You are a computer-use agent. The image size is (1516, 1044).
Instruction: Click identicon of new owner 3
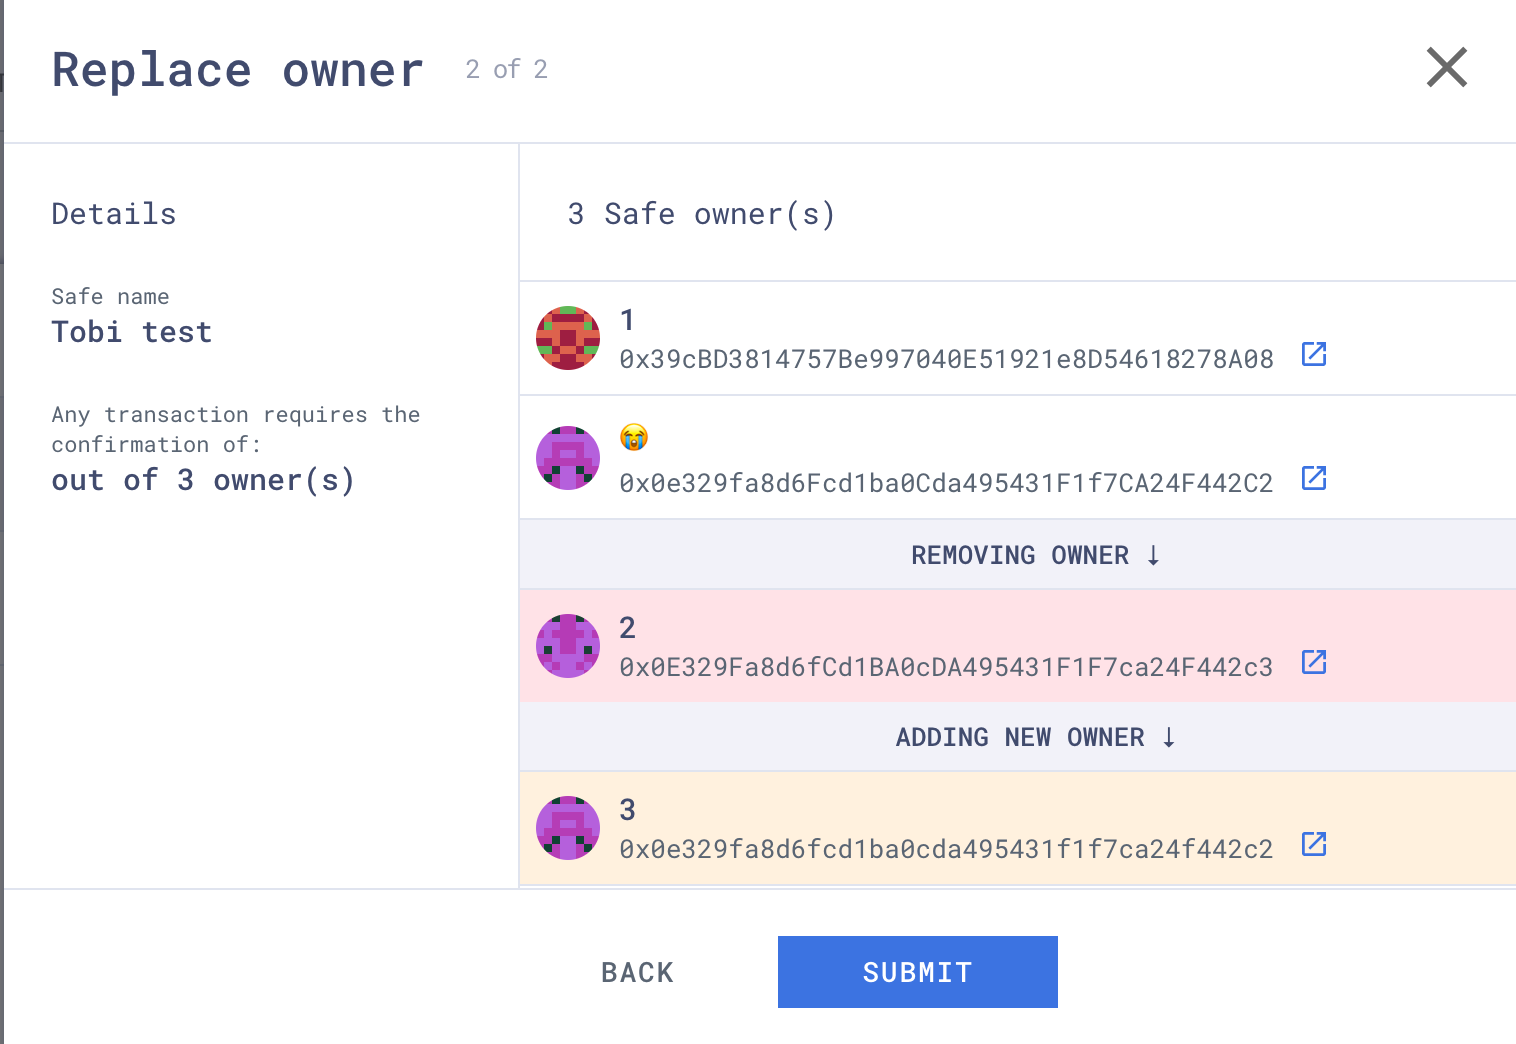568,828
